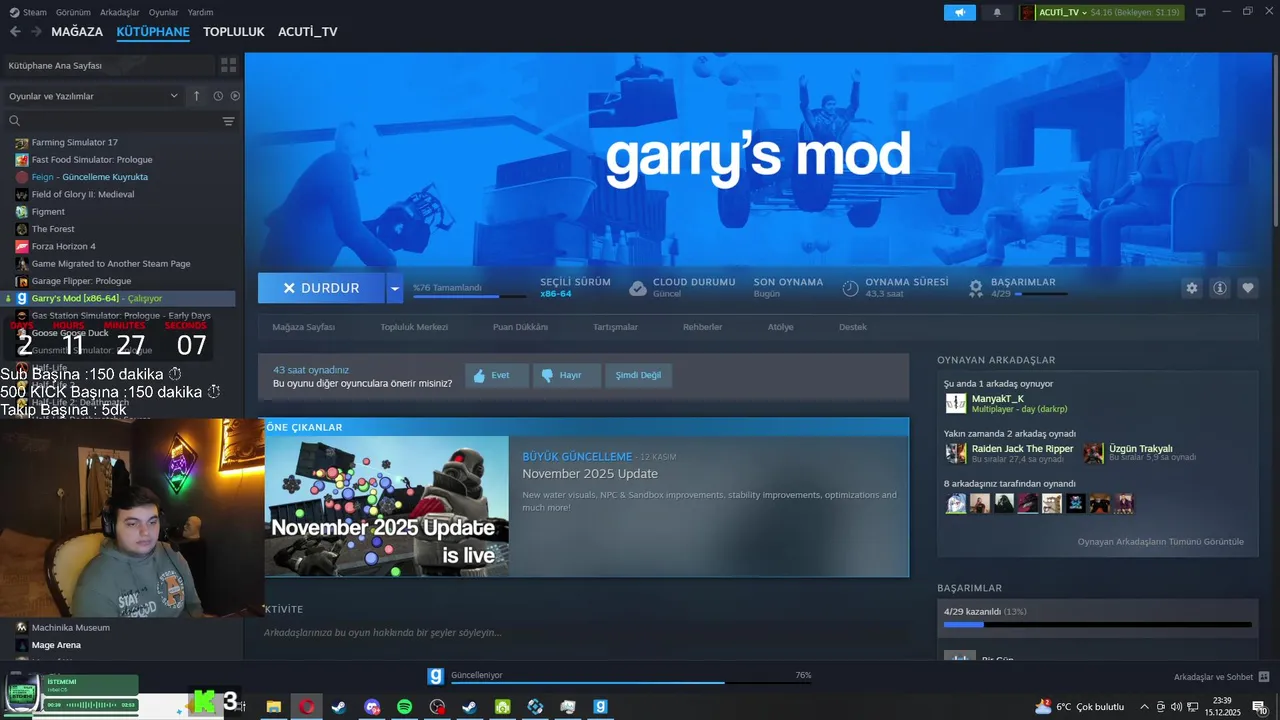Viewport: 1280px width, 720px height.
Task: Open dropdown arrow next to DURDUR
Action: pos(395,288)
